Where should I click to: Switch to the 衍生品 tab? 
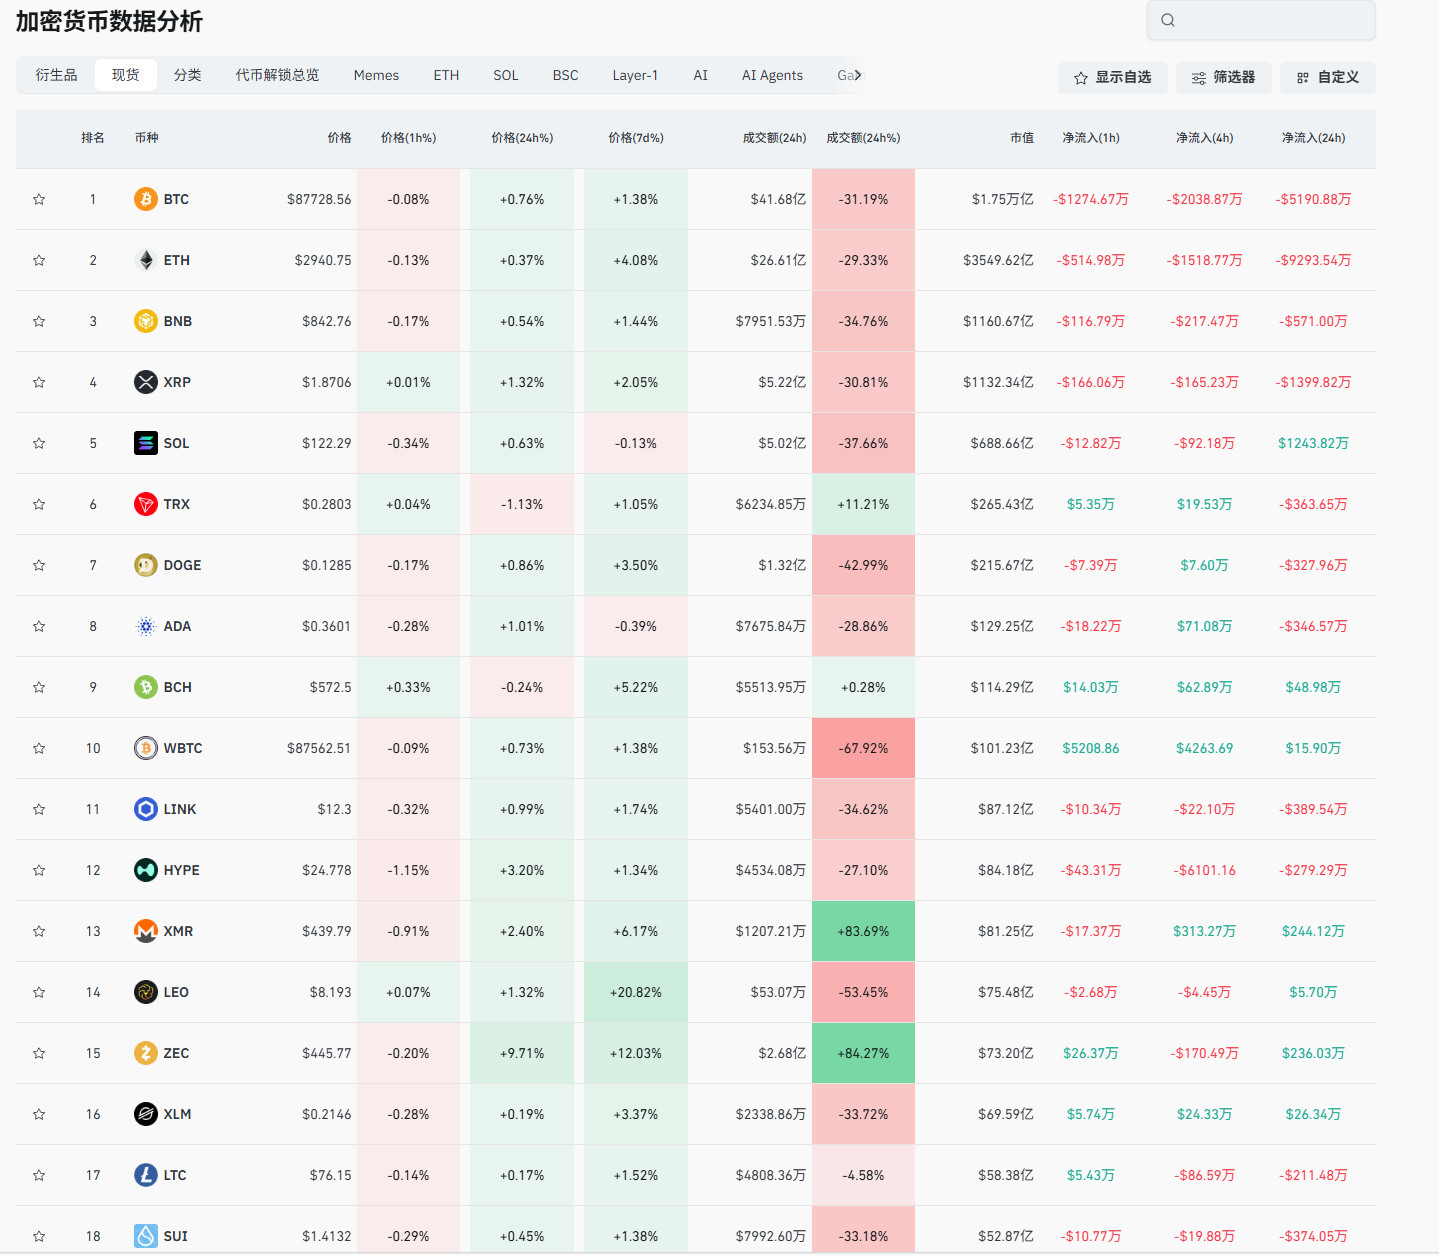pos(56,75)
